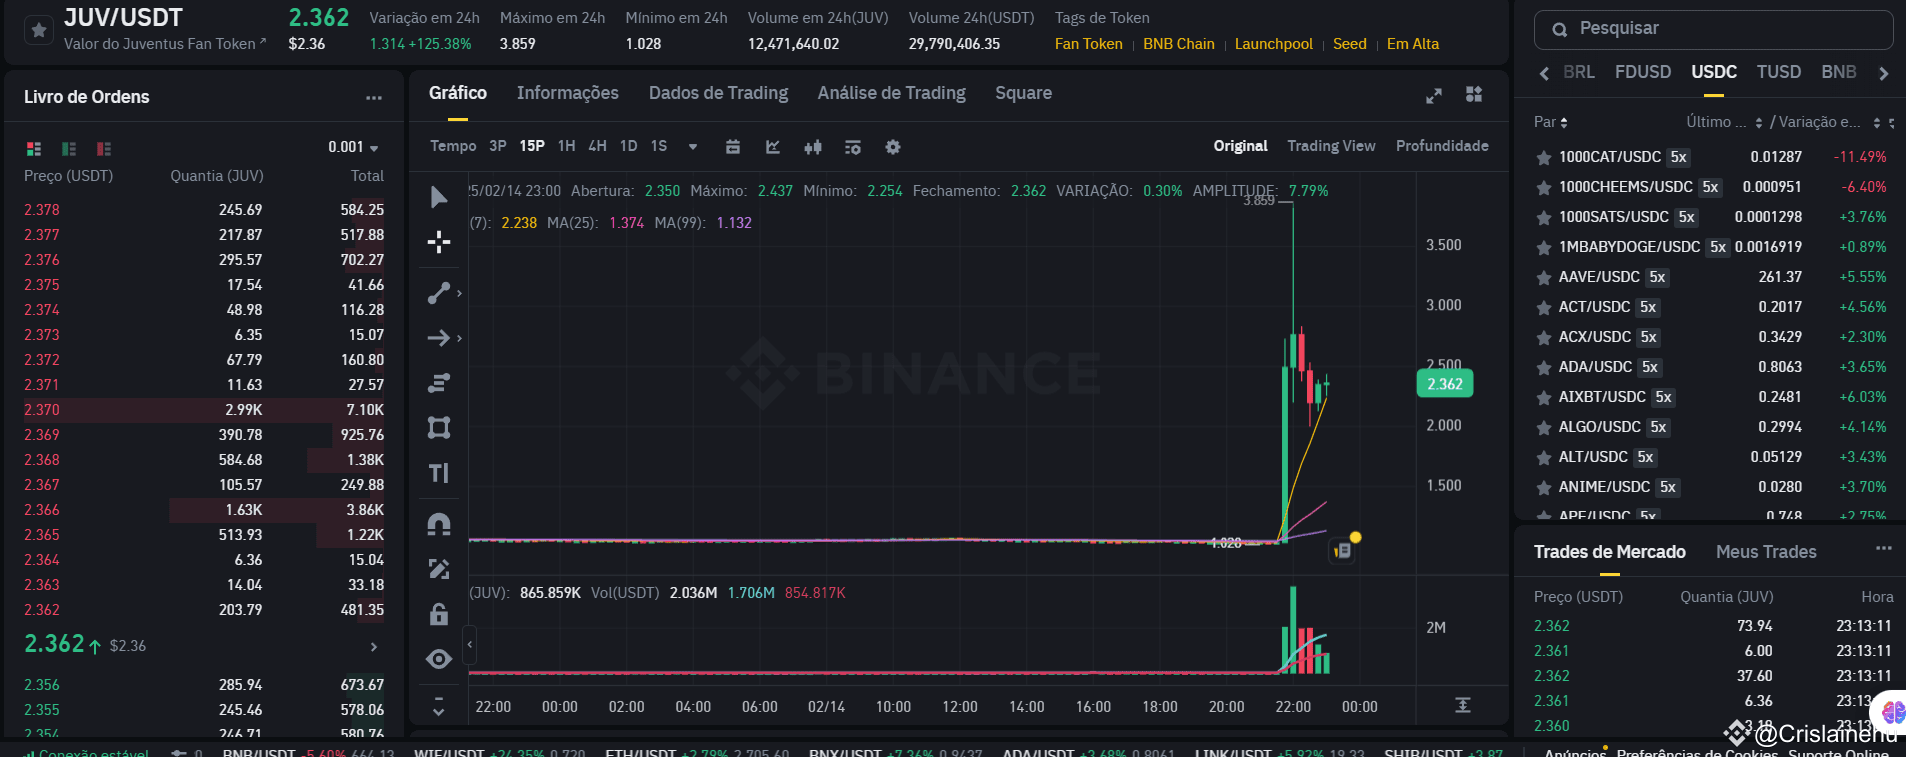1906x757 pixels.
Task: Expand the chart to fullscreen
Action: [x=1434, y=95]
